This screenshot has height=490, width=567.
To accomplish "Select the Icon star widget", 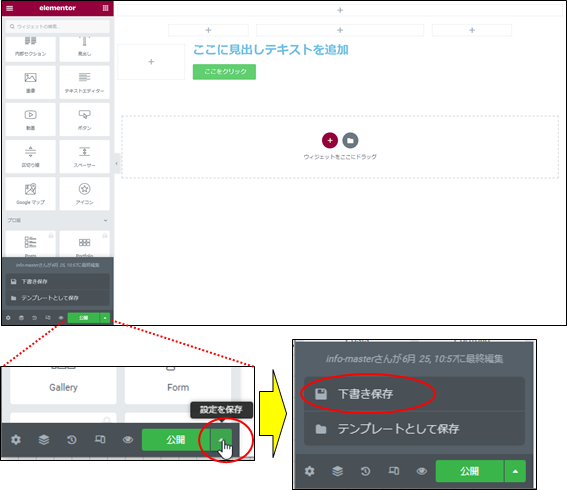I will (x=84, y=193).
